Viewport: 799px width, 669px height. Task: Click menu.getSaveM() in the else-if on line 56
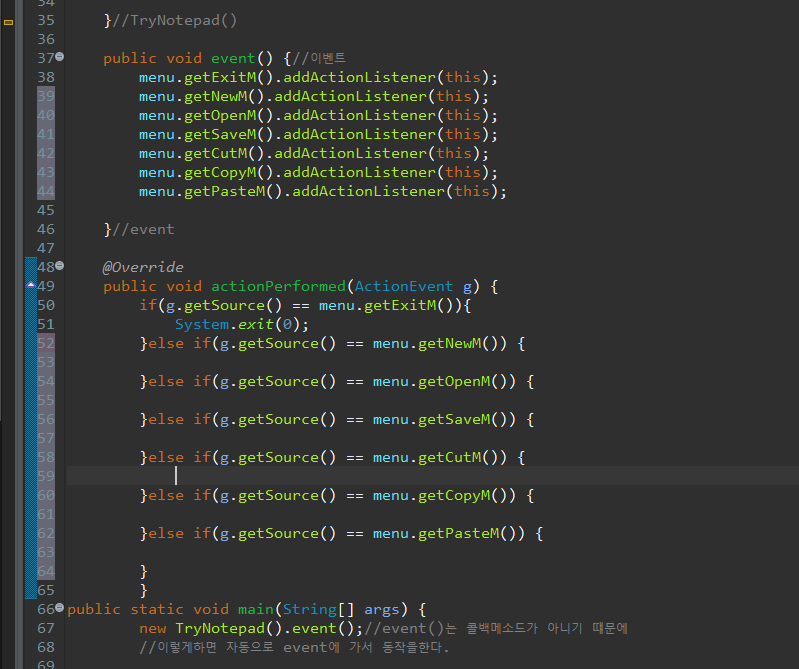pos(444,419)
